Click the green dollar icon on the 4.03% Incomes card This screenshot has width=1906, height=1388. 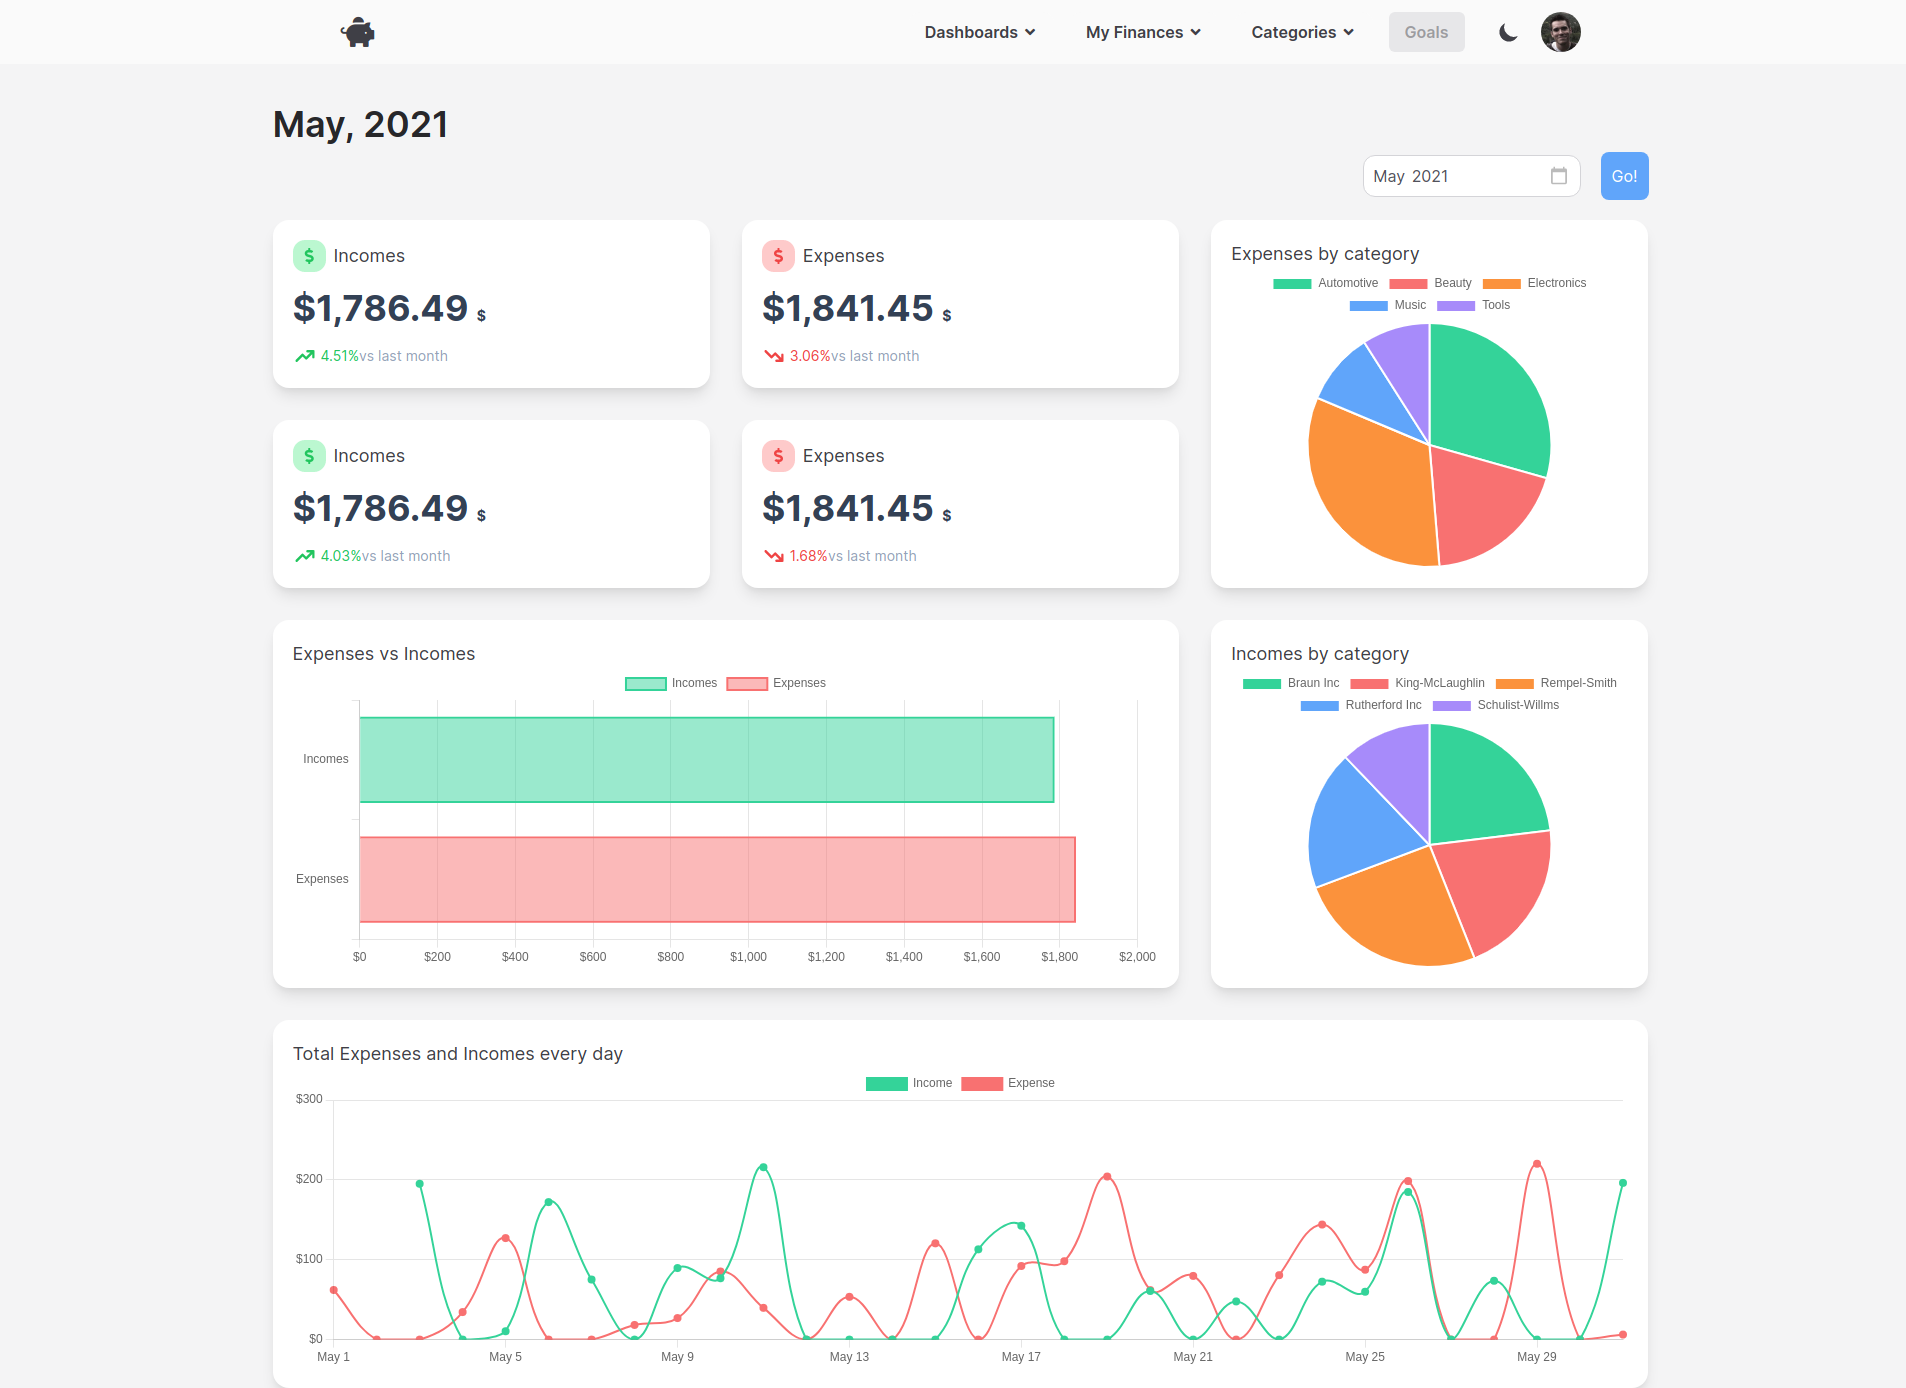309,456
